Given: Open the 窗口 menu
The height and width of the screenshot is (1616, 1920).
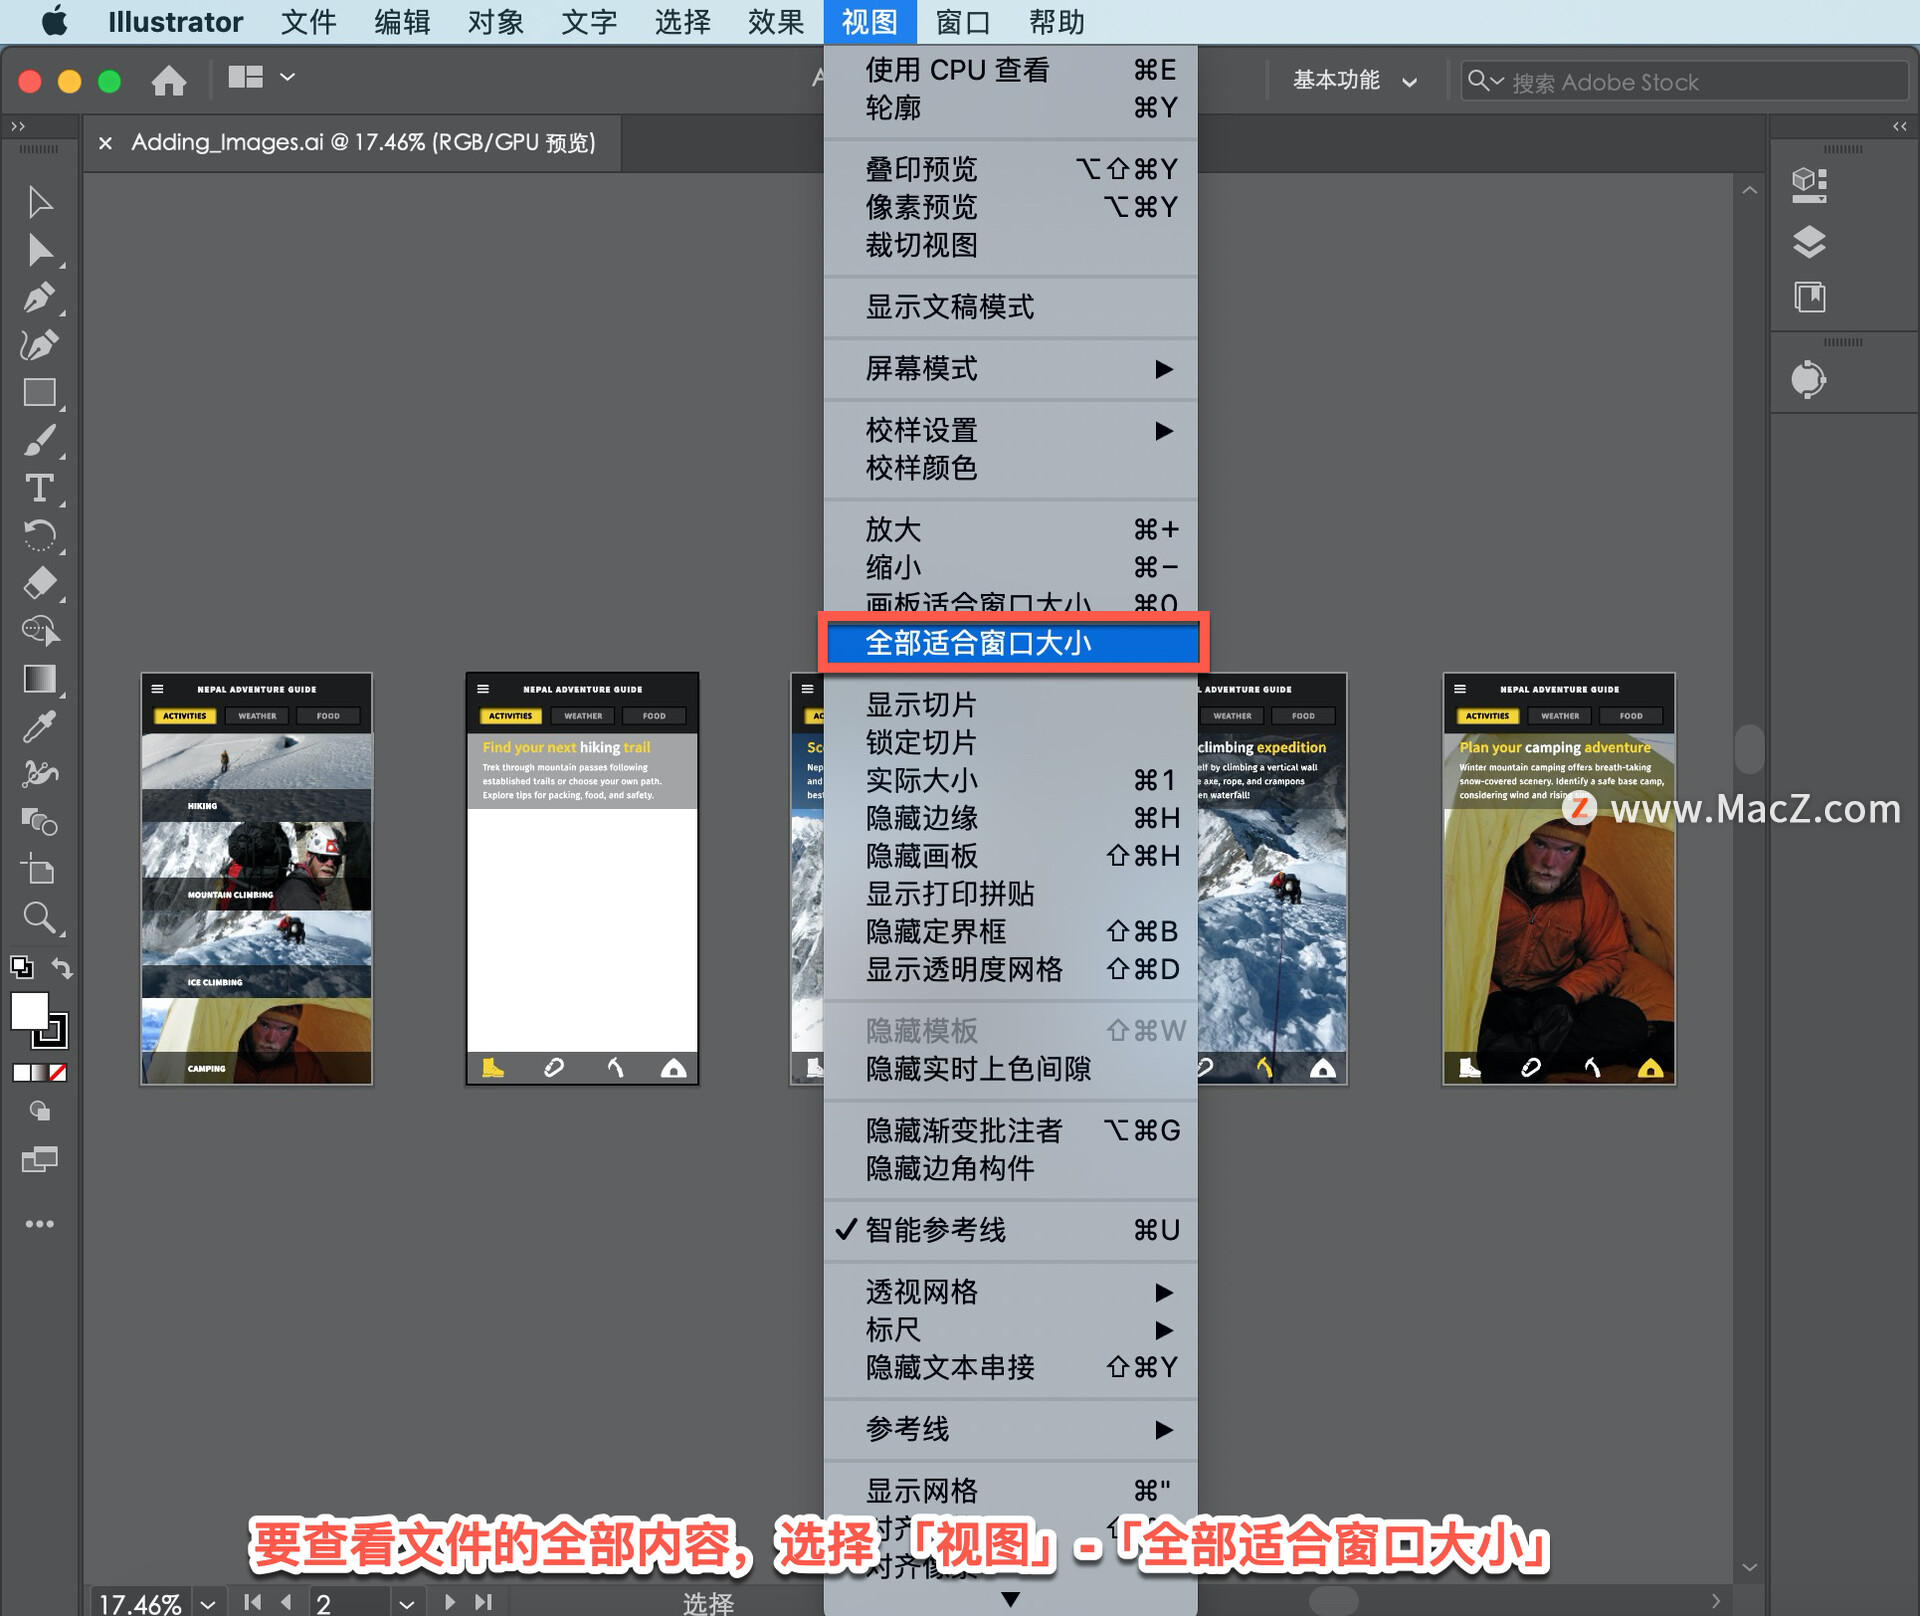Looking at the screenshot, I should 963,21.
